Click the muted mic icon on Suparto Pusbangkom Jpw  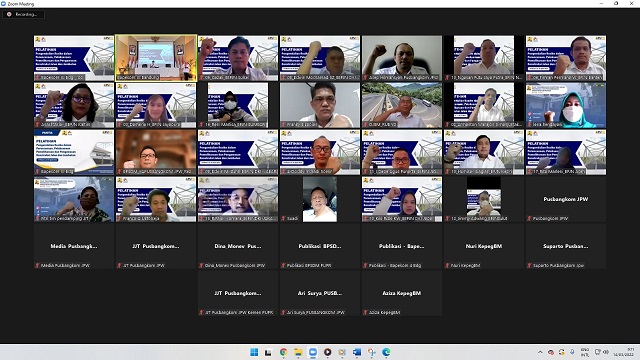click(x=529, y=266)
